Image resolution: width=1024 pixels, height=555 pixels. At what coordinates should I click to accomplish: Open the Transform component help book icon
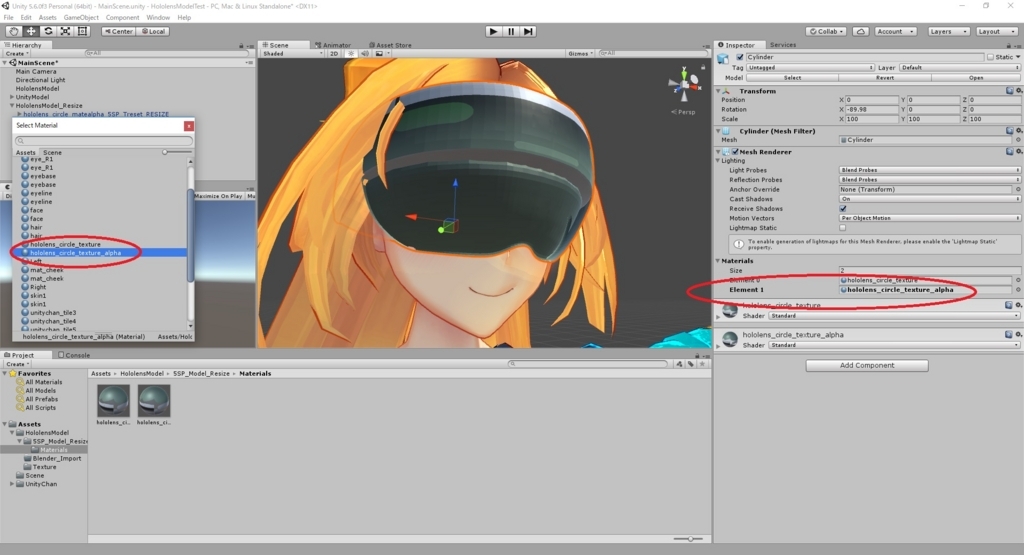point(1010,91)
